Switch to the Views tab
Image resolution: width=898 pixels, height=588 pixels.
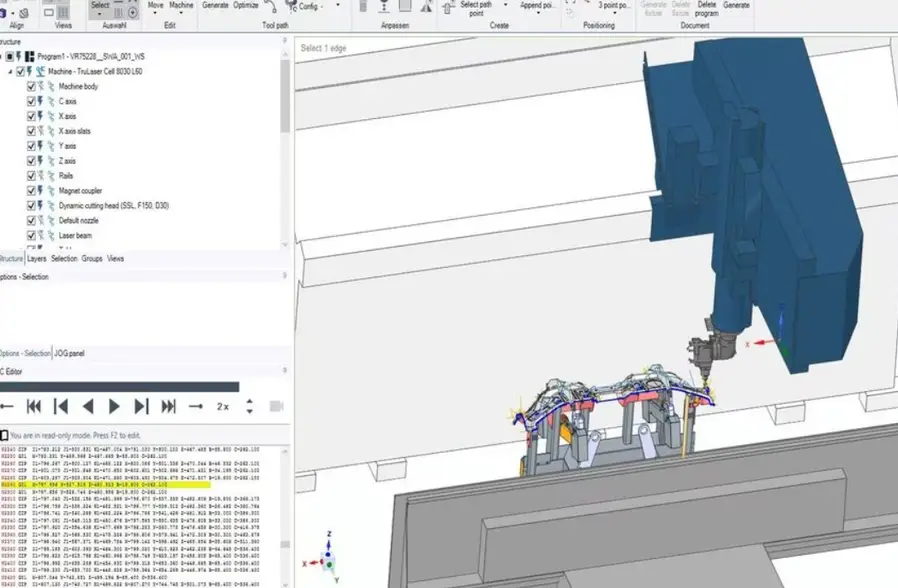click(x=115, y=259)
